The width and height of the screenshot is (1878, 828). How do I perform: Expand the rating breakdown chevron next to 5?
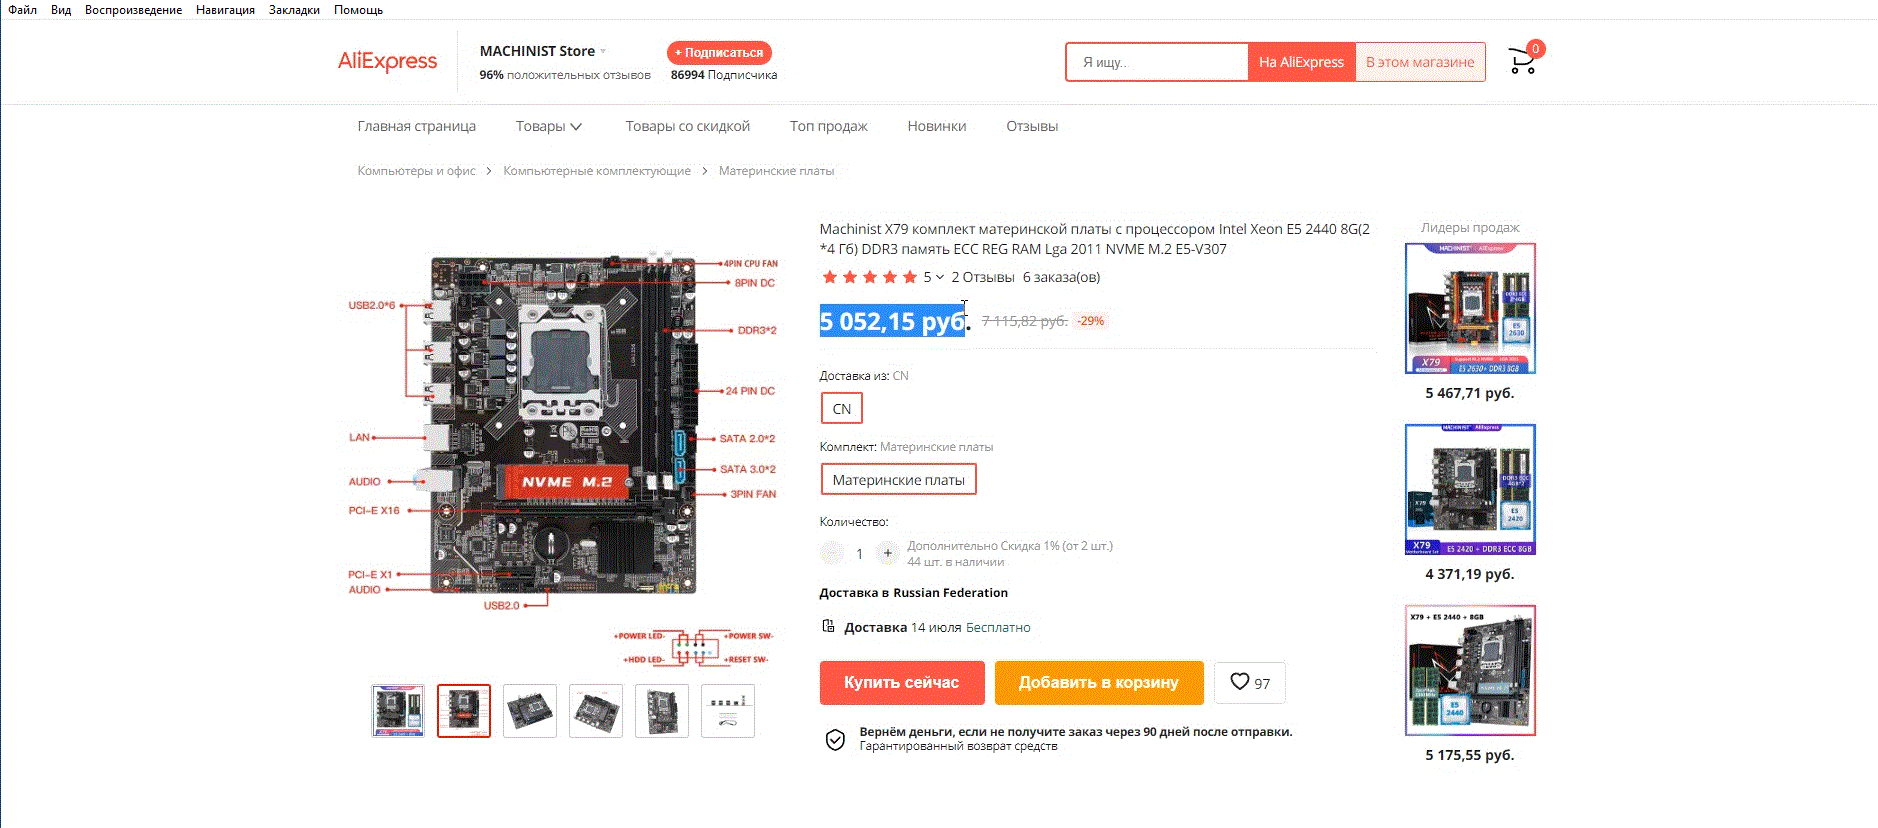tap(940, 277)
